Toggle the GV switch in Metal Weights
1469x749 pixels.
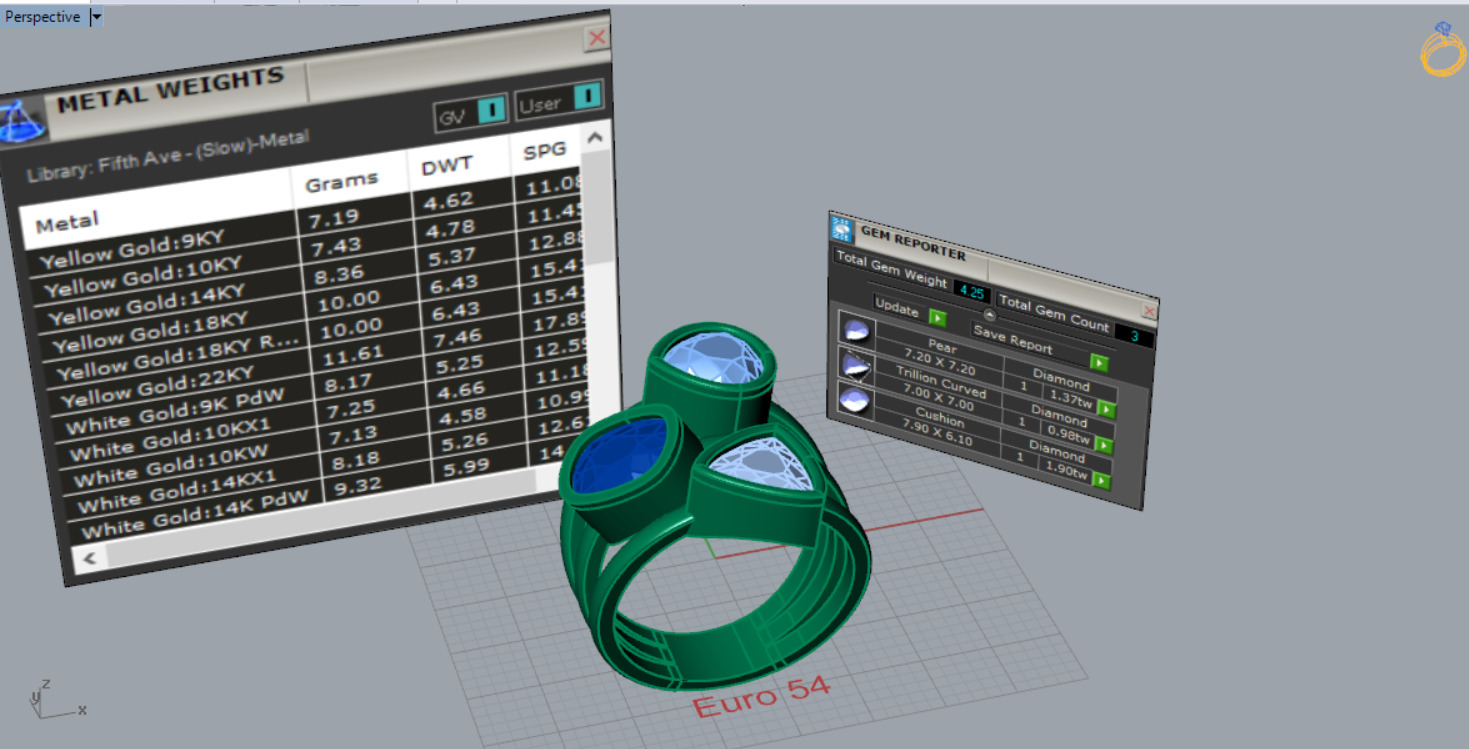coord(491,112)
